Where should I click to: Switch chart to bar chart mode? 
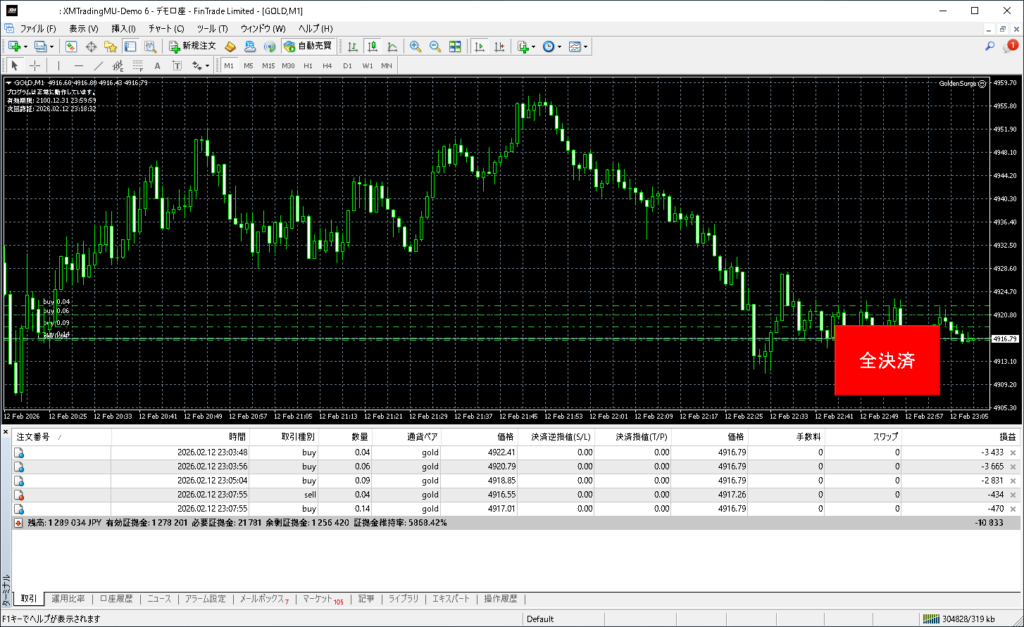pyautogui.click(x=352, y=46)
